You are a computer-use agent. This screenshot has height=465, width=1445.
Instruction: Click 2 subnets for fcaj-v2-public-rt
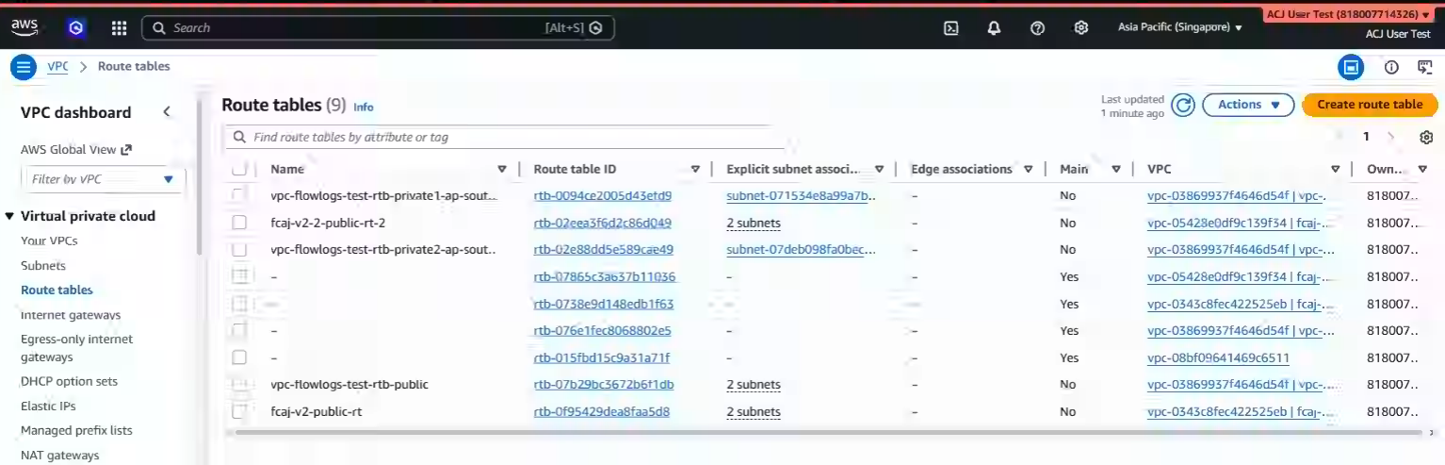coord(753,412)
